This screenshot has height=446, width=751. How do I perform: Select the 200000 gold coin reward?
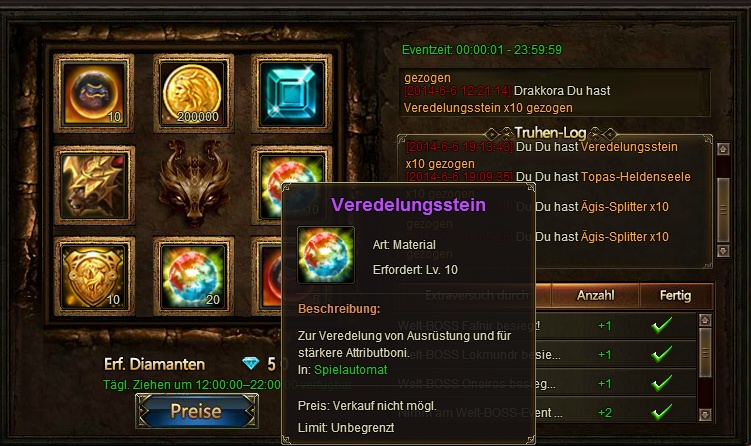tap(193, 93)
